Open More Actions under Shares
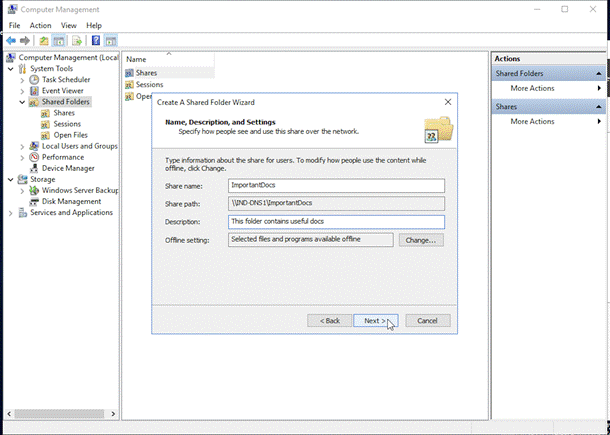Screen dimensions: 610x435 click(x=549, y=121)
